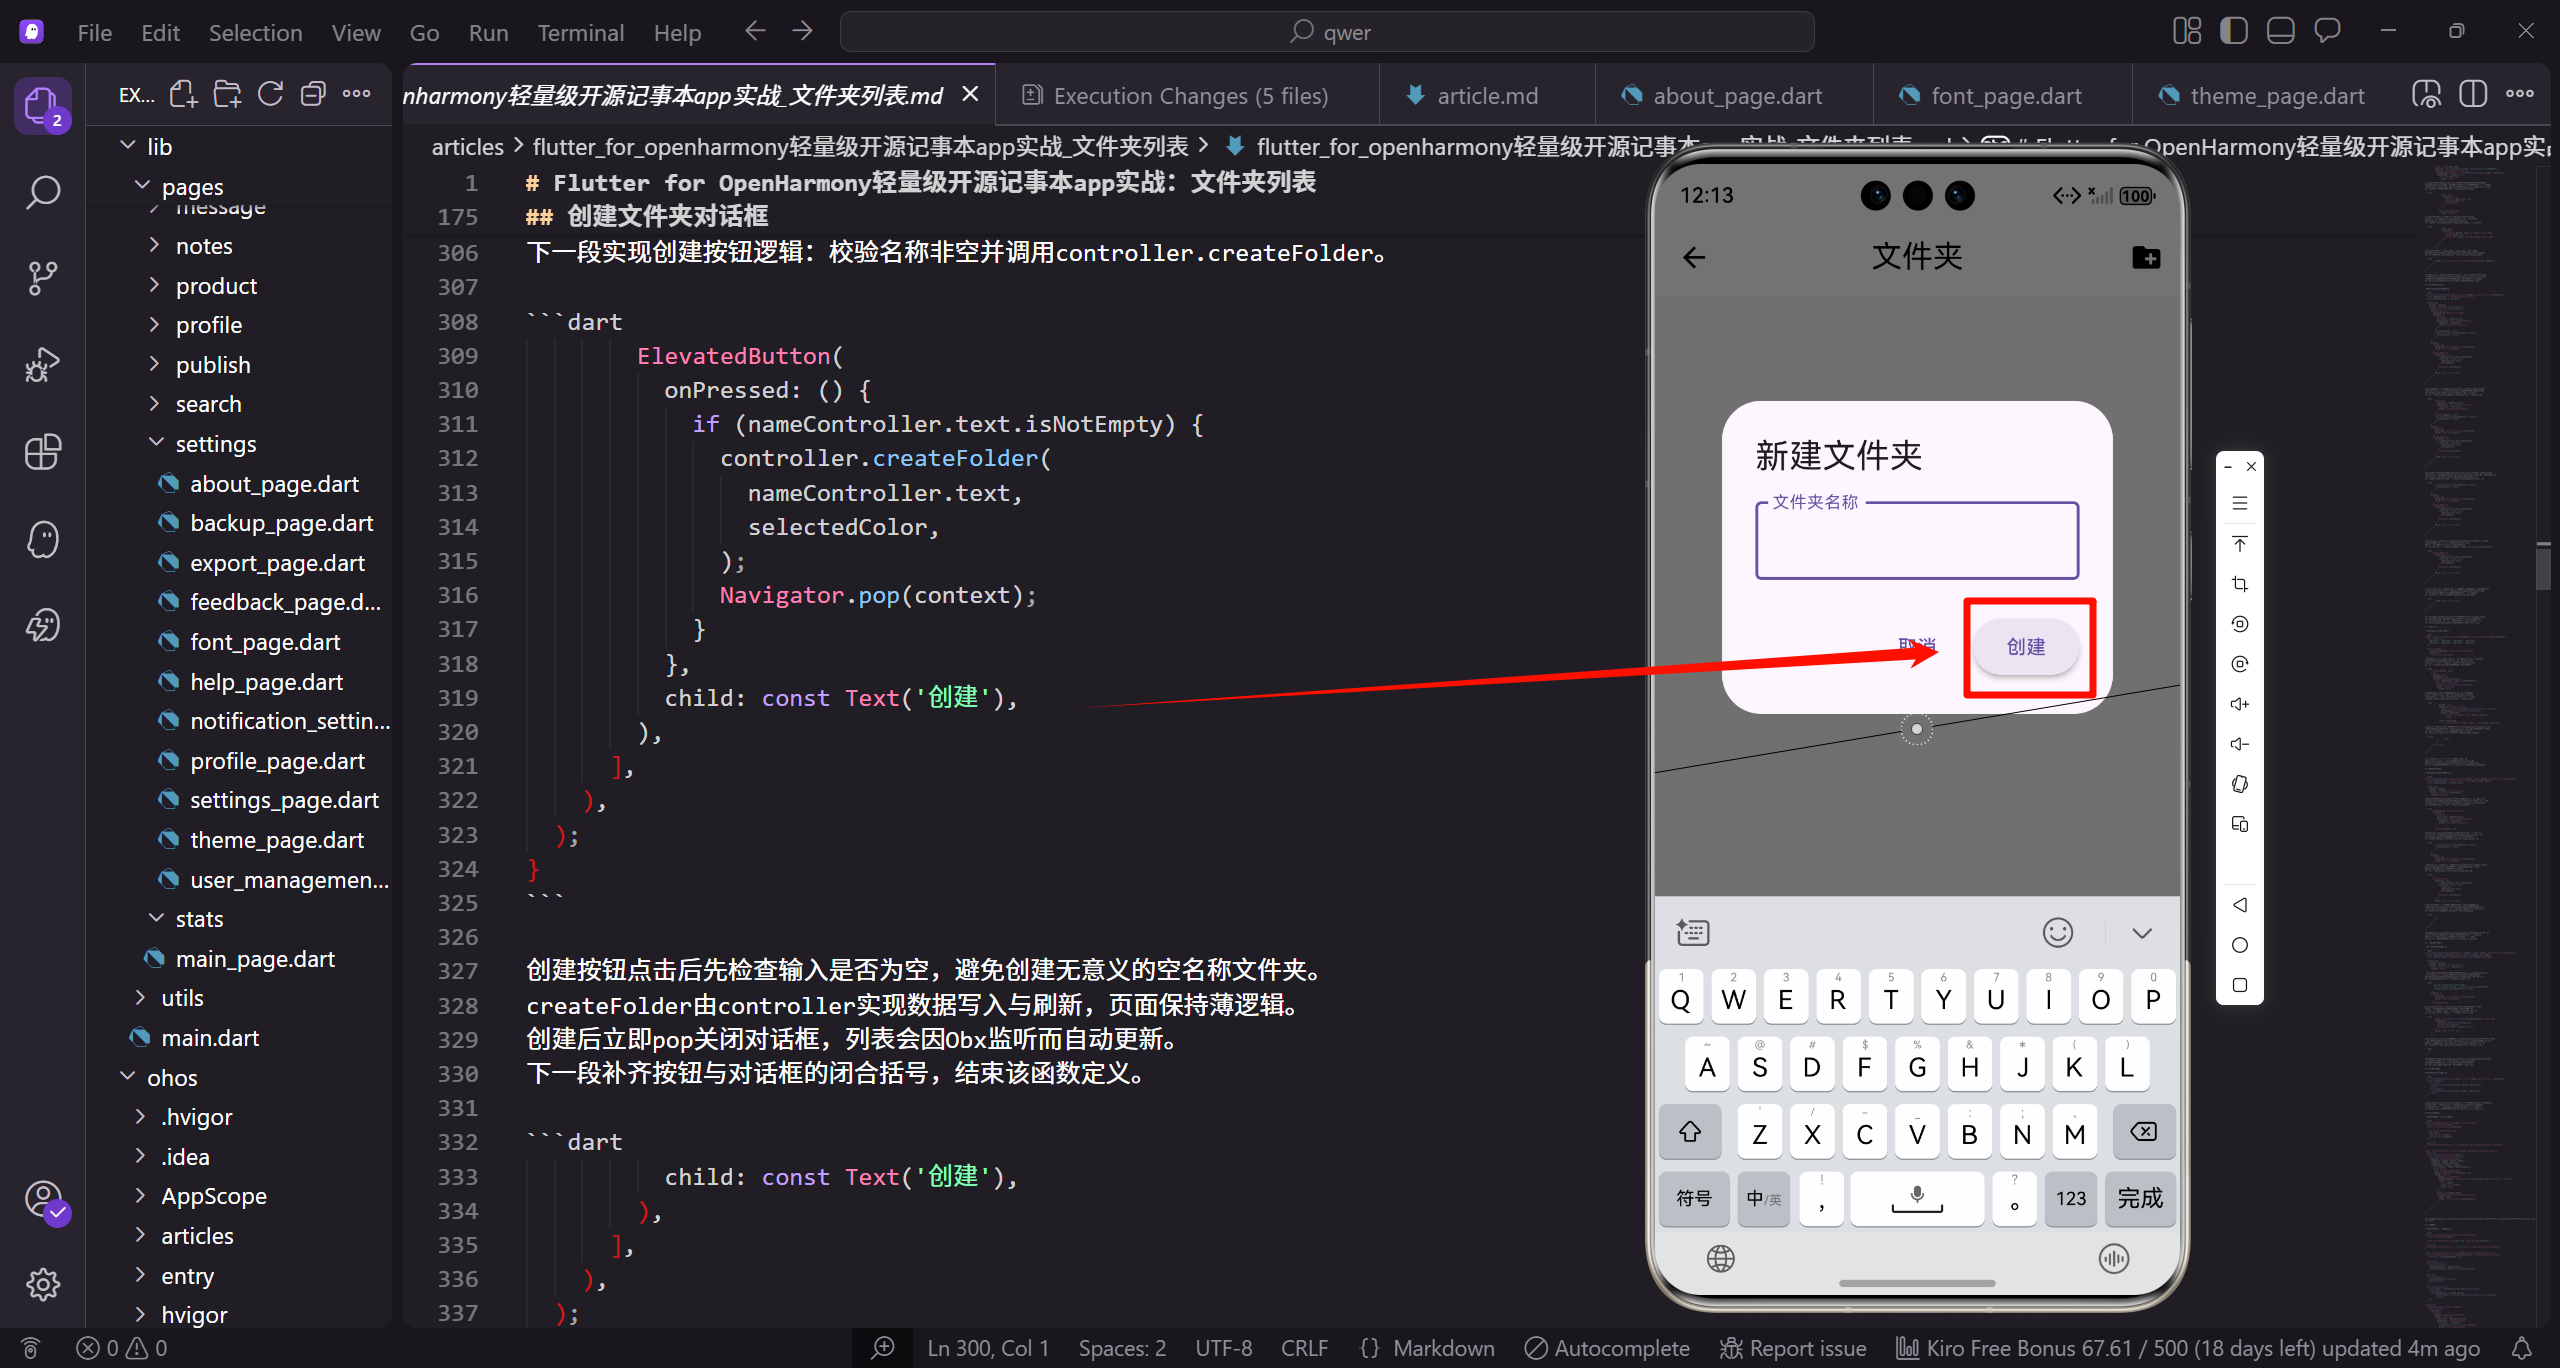Image resolution: width=2560 pixels, height=1368 pixels.
Task: Tap the emulator Home circle button
Action: click(x=2240, y=945)
